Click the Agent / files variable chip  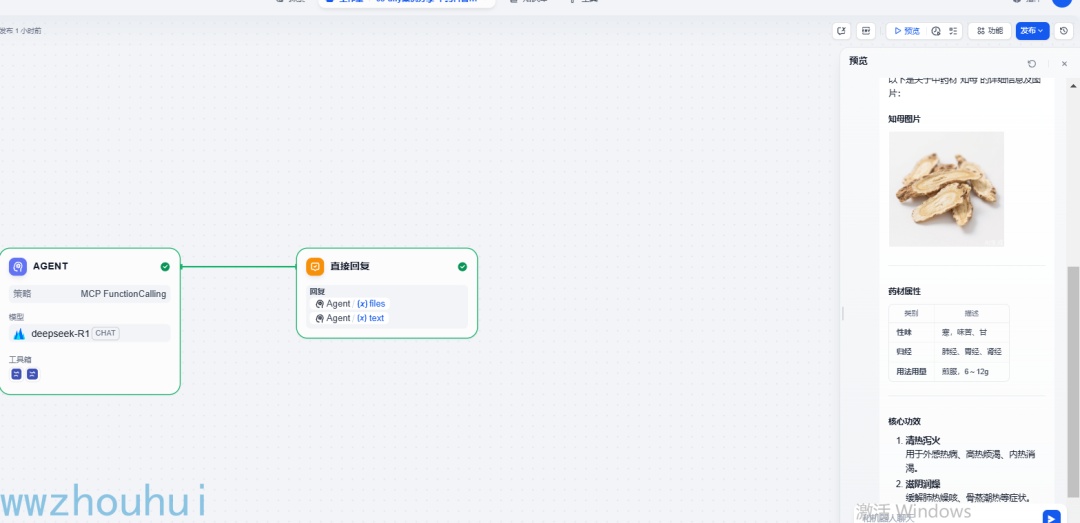coord(351,304)
